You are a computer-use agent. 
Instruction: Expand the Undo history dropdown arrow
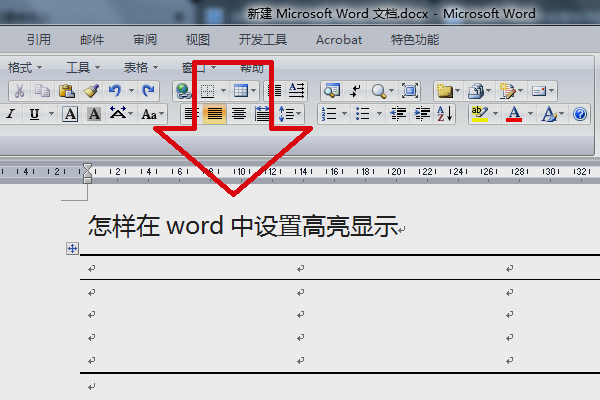131,91
